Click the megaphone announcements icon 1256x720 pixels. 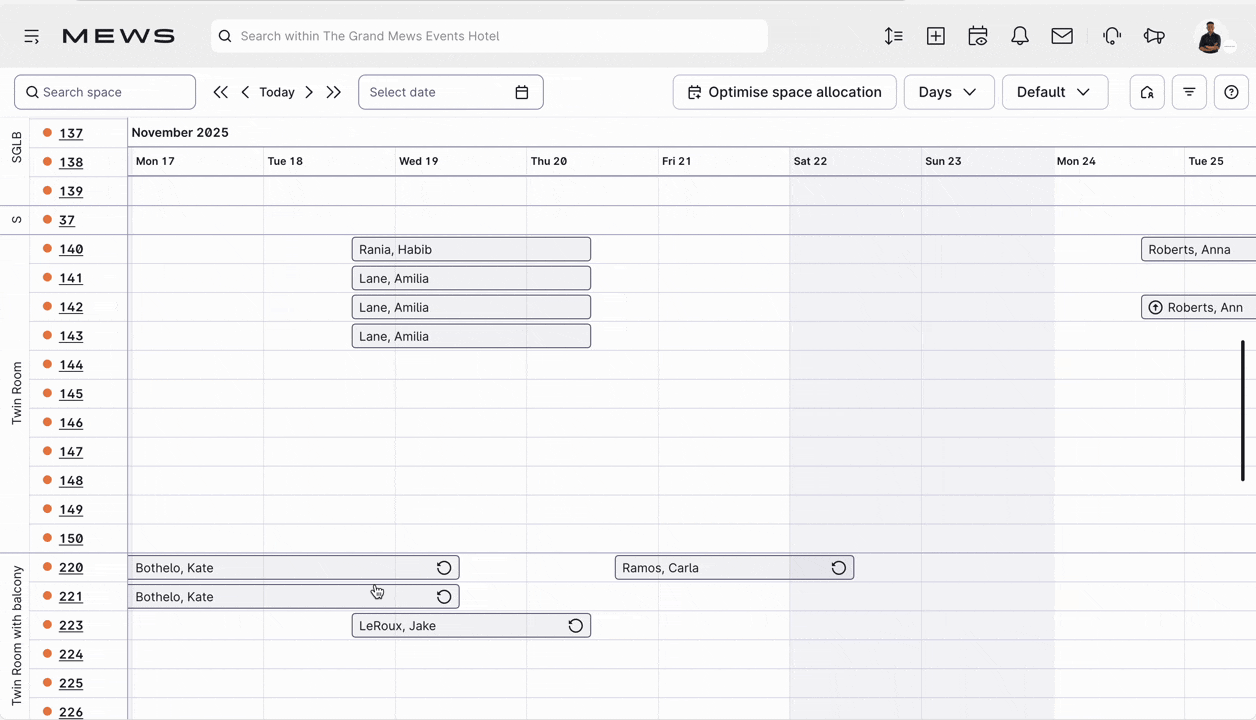[x=1154, y=36]
